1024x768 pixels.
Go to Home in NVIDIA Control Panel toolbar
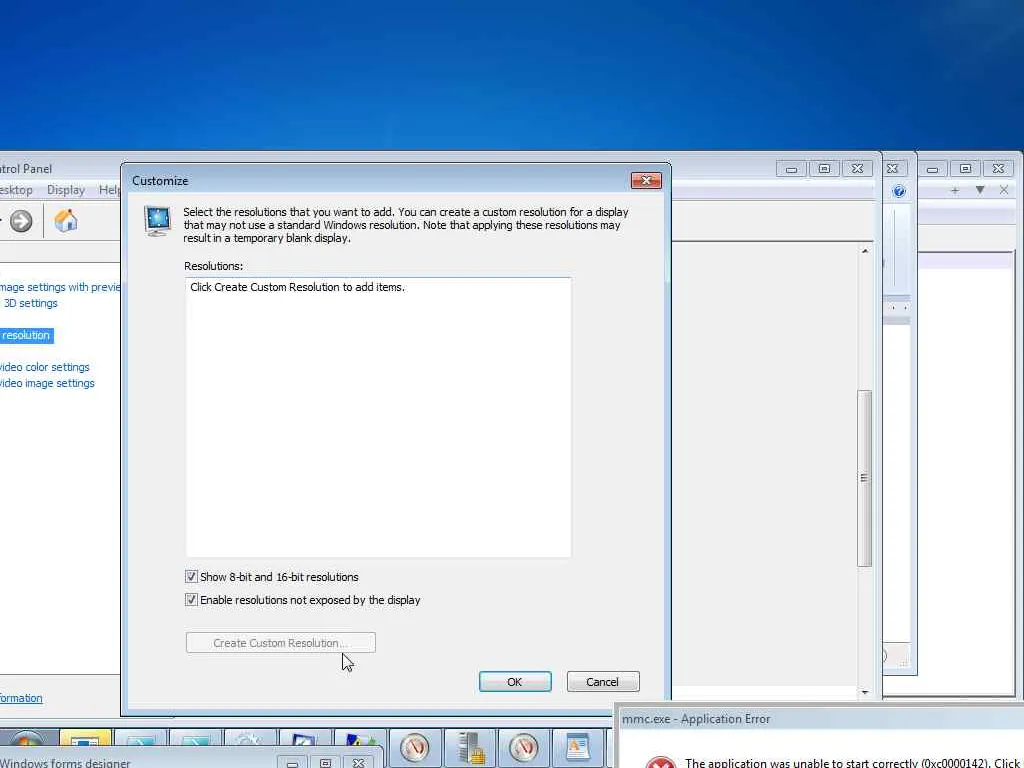[65, 221]
